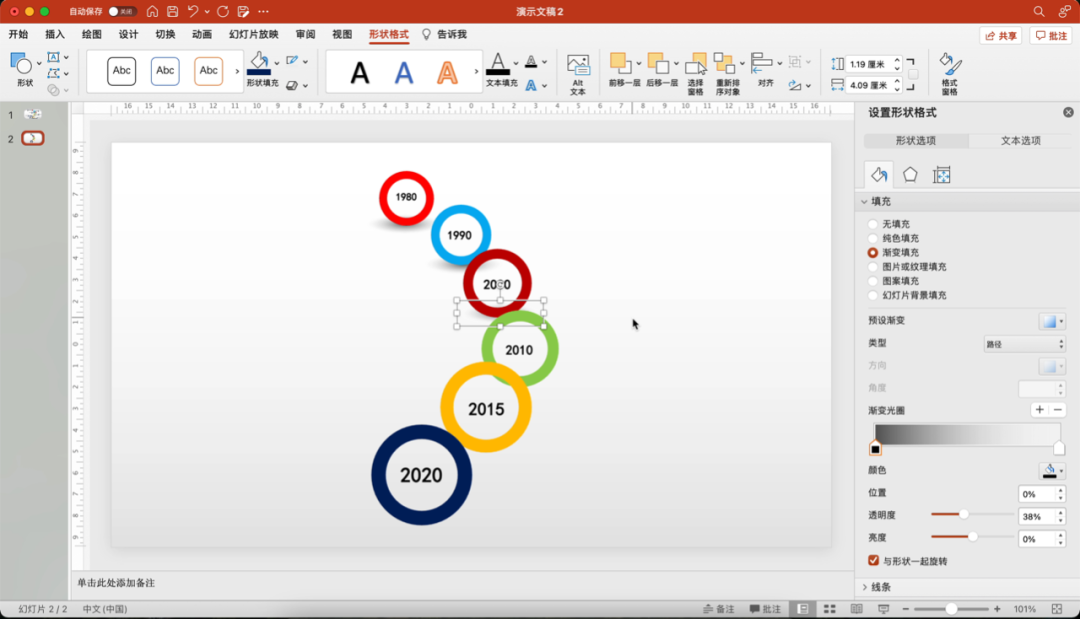
Task: Click the Shapes (形状) insert icon
Action: pos(21,65)
